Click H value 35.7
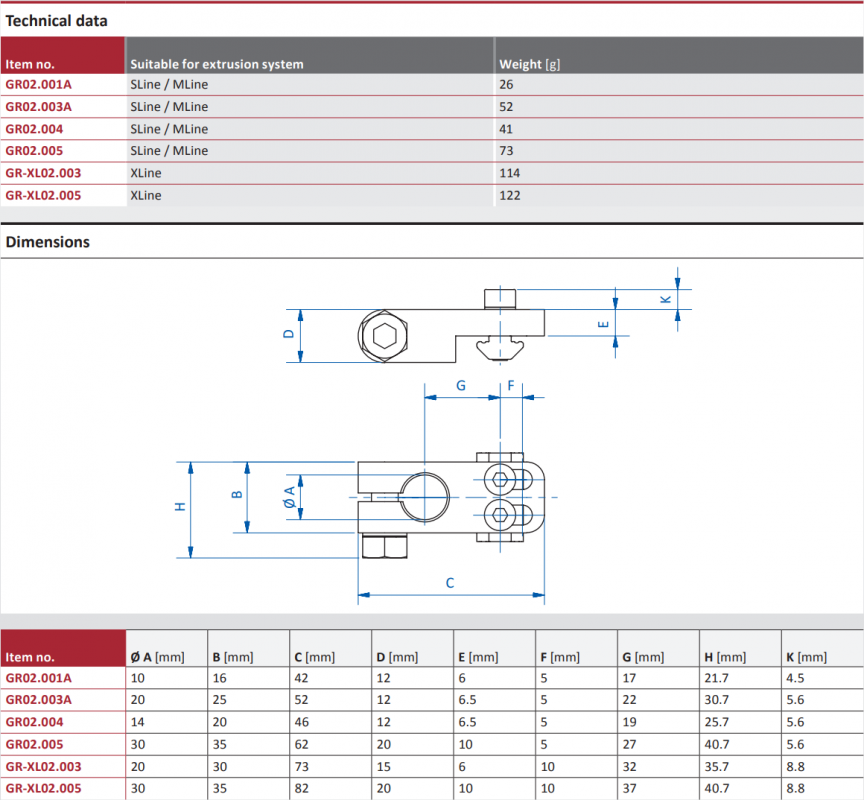 click(716, 766)
